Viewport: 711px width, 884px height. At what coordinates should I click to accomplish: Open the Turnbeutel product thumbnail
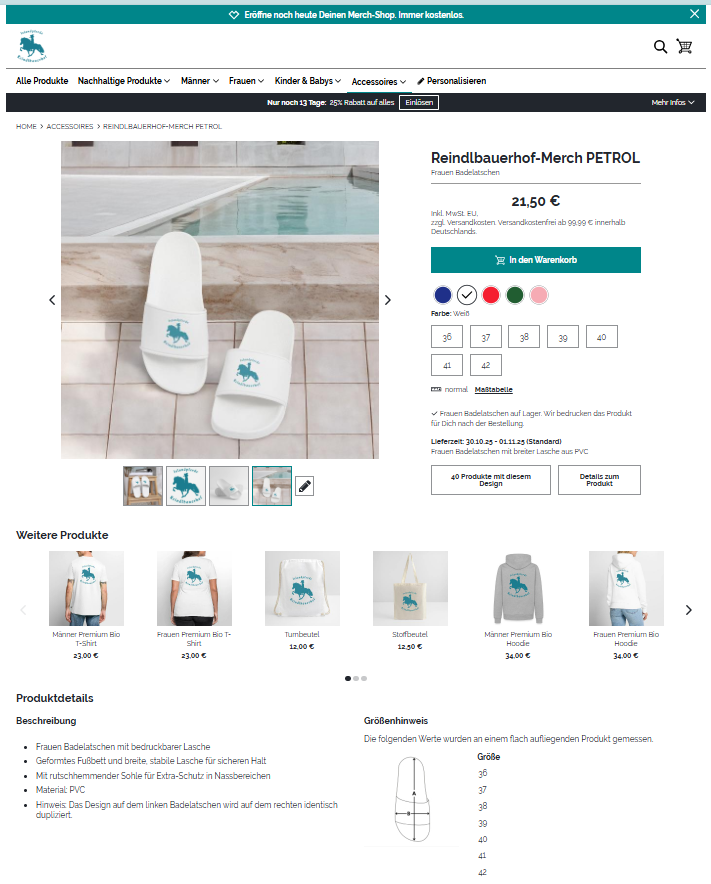pyautogui.click(x=302, y=589)
